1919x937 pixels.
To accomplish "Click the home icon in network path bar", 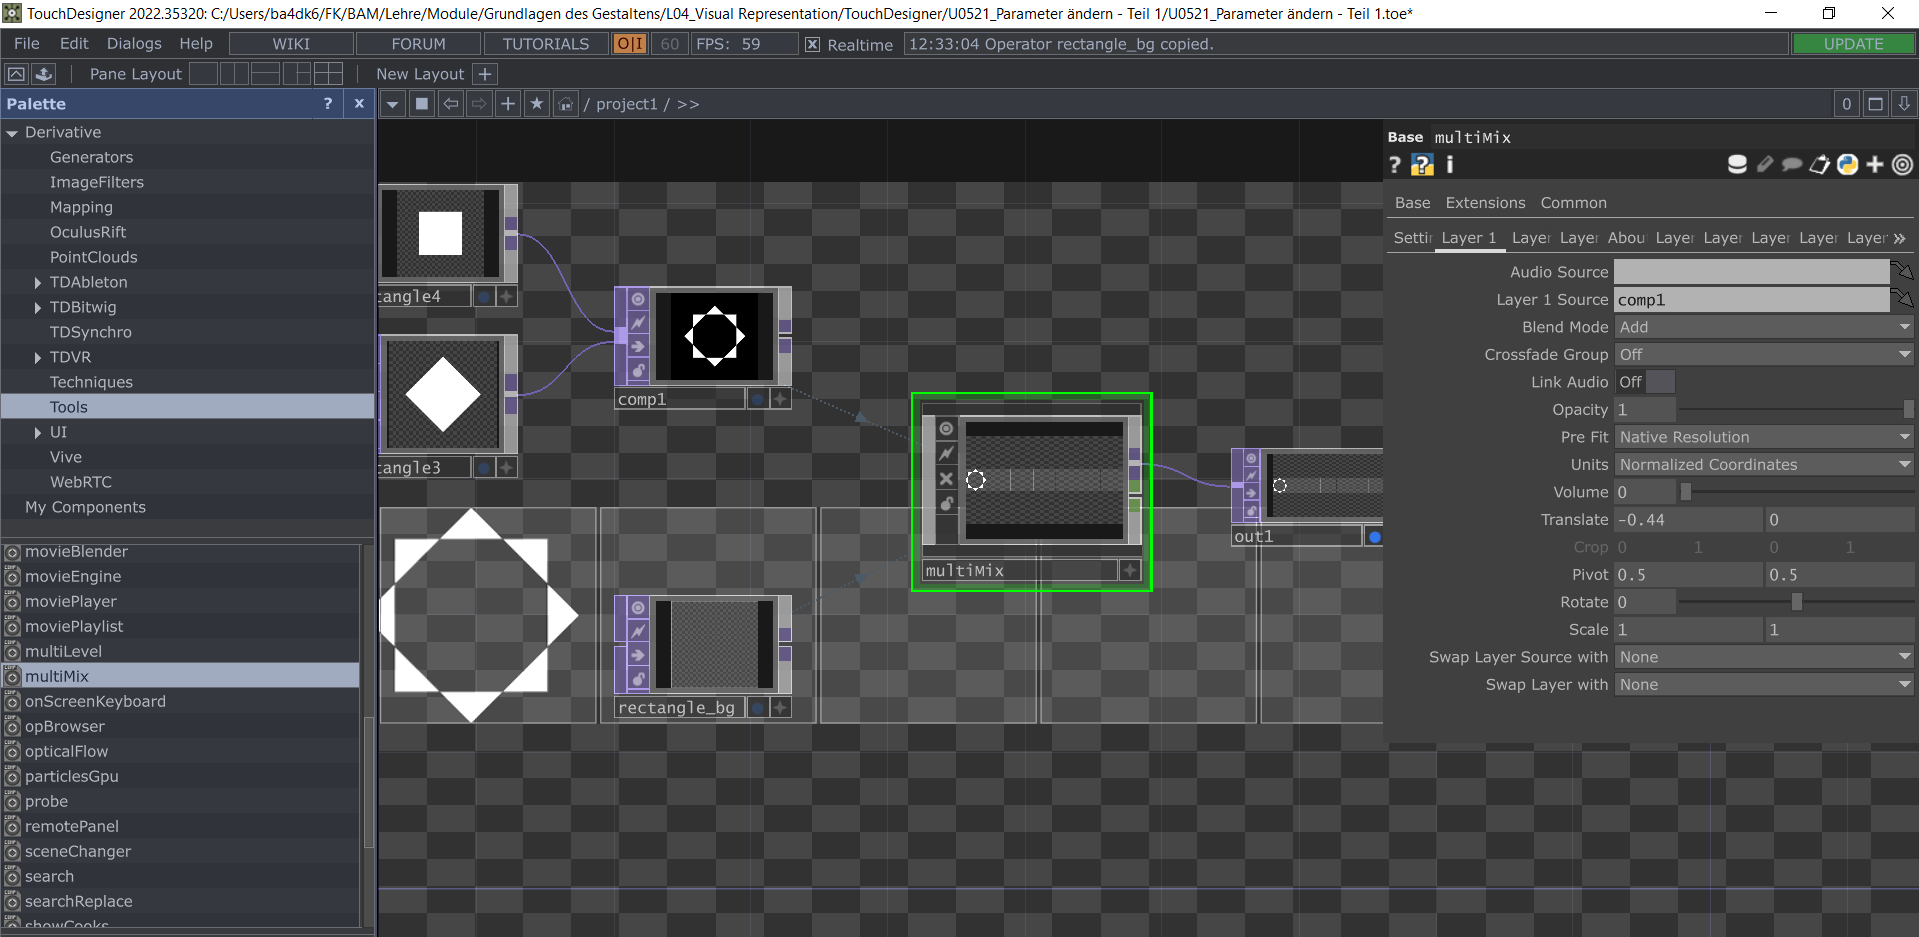I will tap(566, 104).
